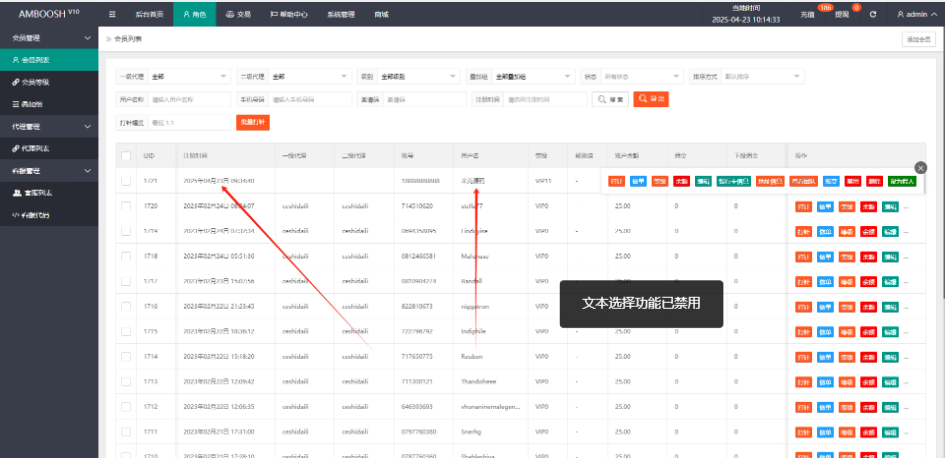Image resolution: width=945 pixels, height=458 pixels.
Task: Toggle the sidebar with the hamburger icon
Action: click(112, 14)
